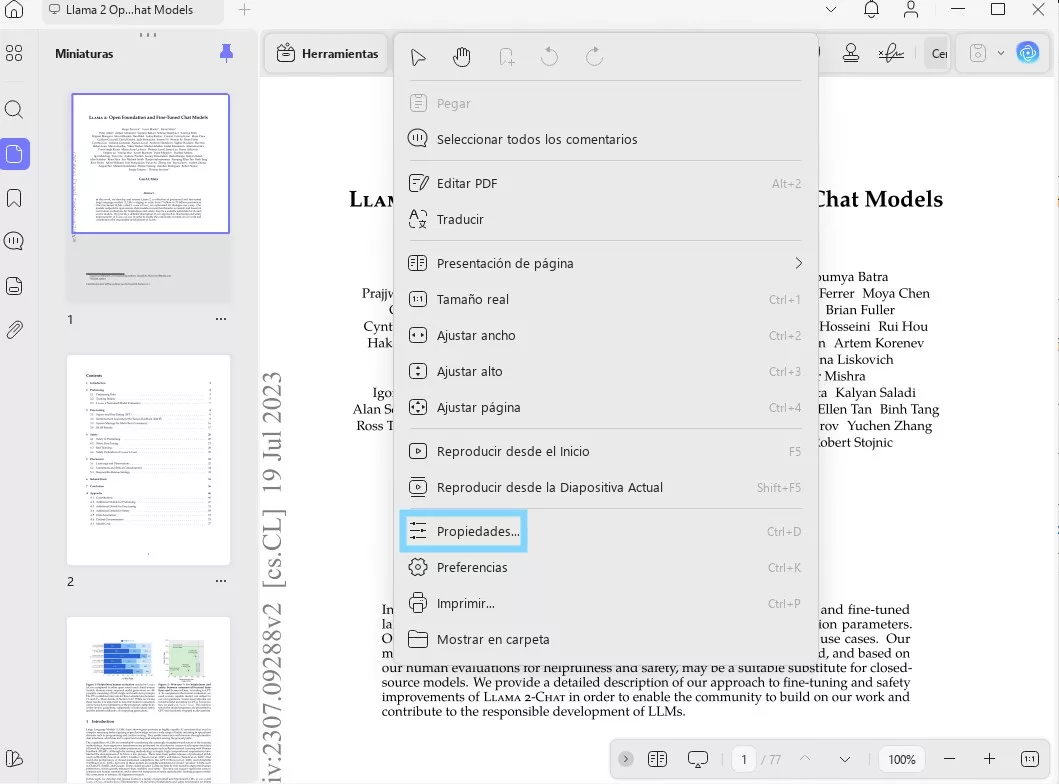The width and height of the screenshot is (1059, 784).
Task: Open the 100% zoom level dropdown
Action: point(901,759)
